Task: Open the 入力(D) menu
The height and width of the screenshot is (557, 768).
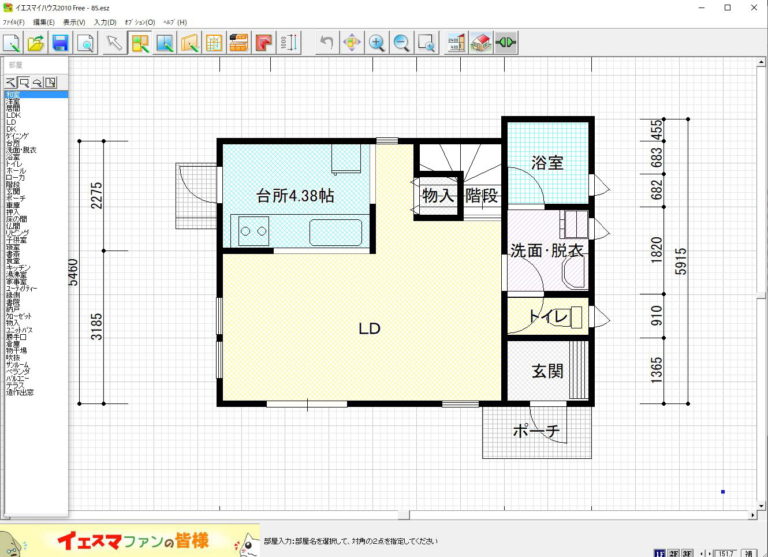Action: (x=105, y=22)
